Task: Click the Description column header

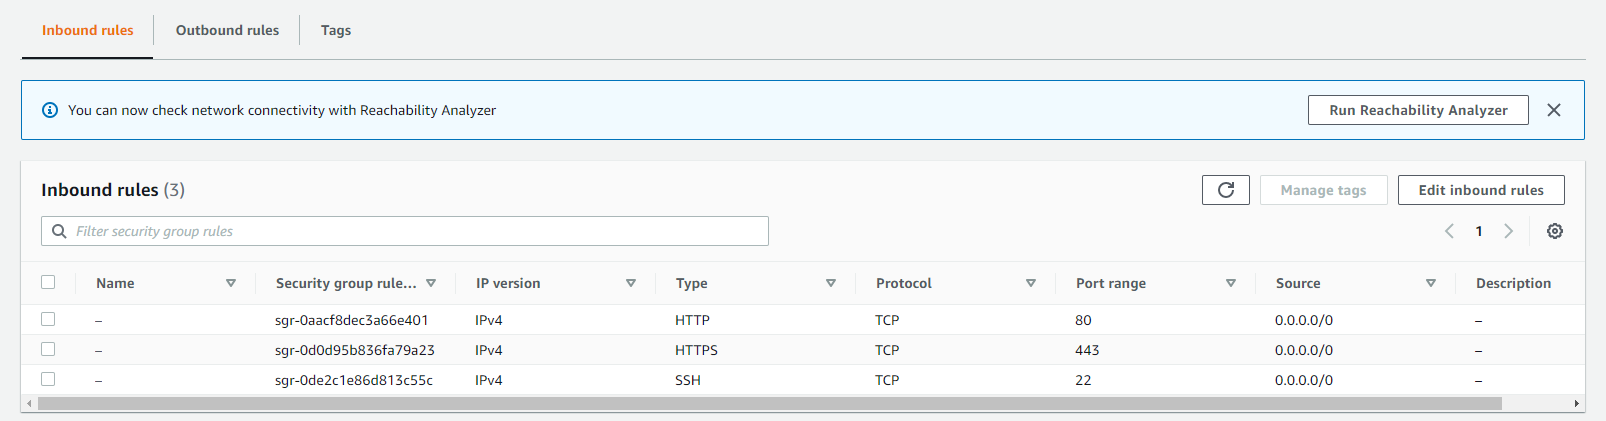Action: 1513,283
